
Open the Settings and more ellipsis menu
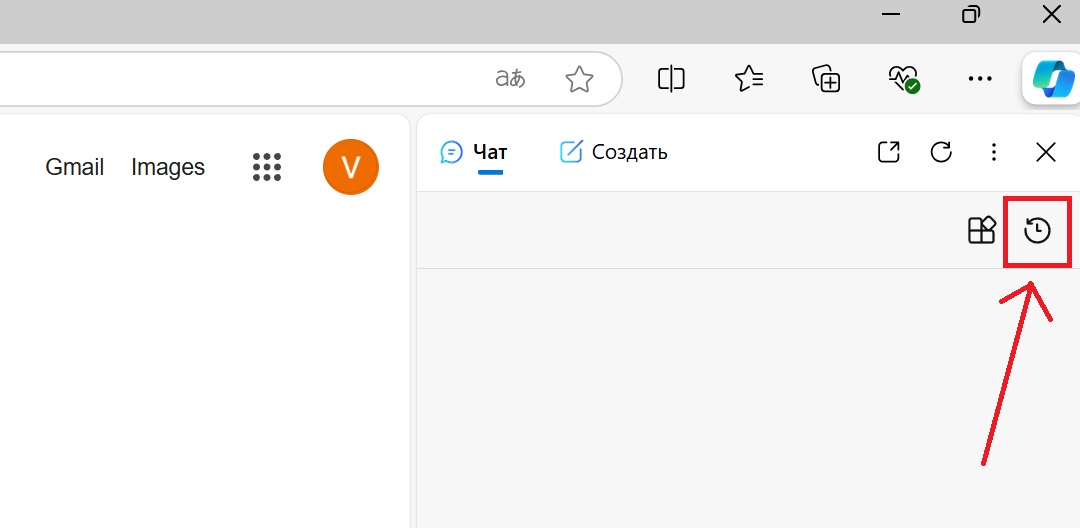pos(980,79)
